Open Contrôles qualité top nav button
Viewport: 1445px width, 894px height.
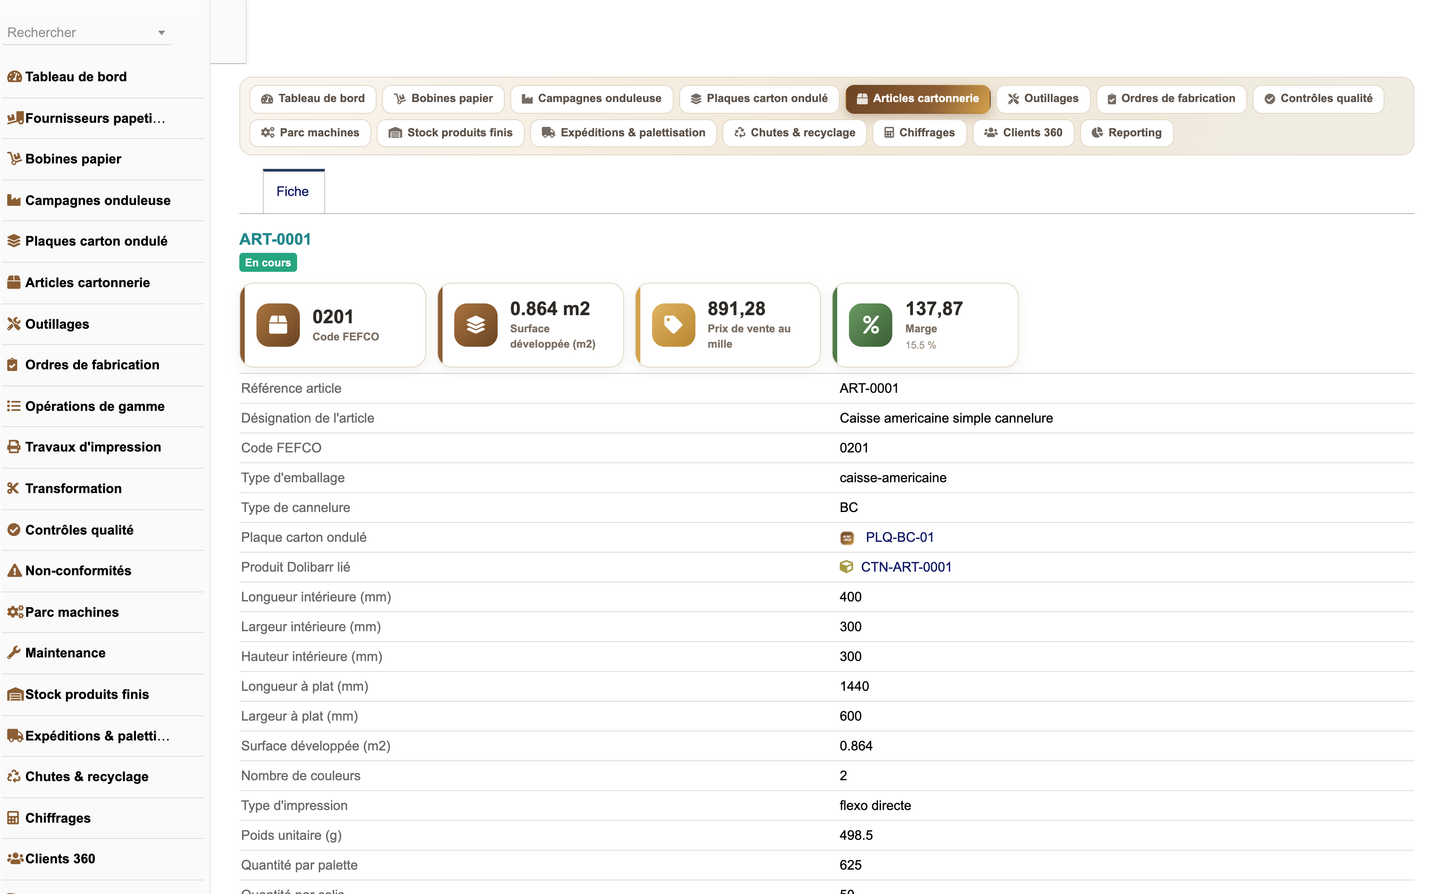1318,99
